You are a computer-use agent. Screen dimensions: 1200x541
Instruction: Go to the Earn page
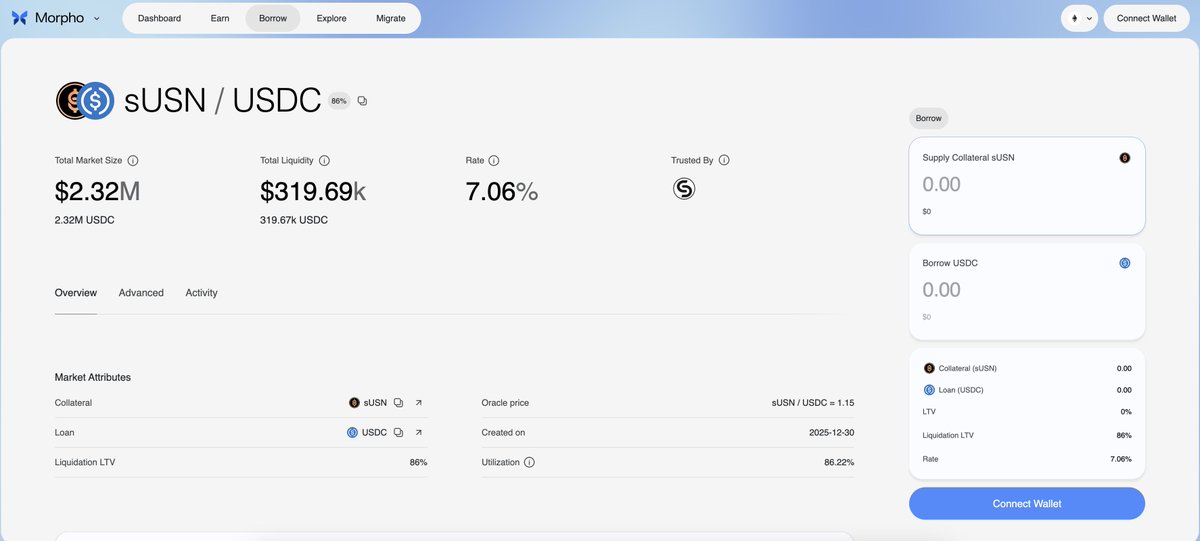220,18
